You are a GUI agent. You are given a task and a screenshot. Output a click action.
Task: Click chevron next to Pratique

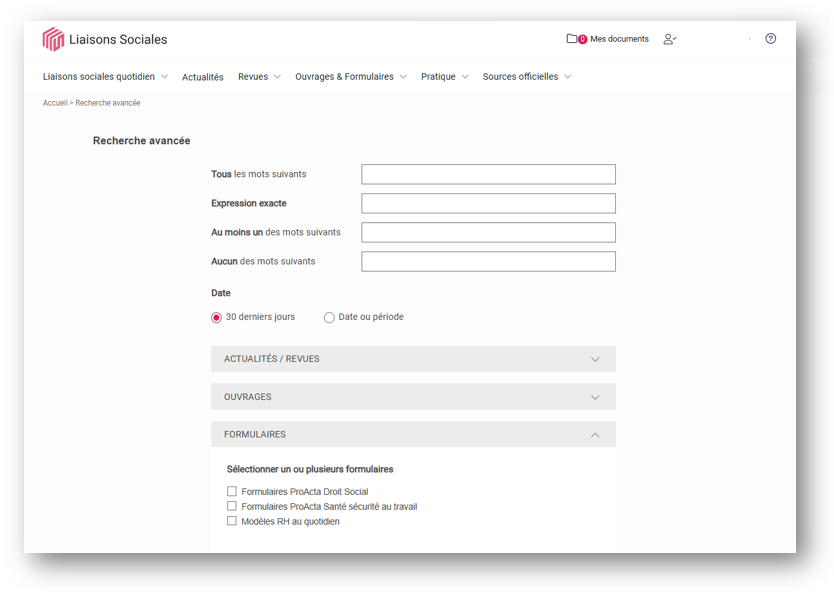465,77
